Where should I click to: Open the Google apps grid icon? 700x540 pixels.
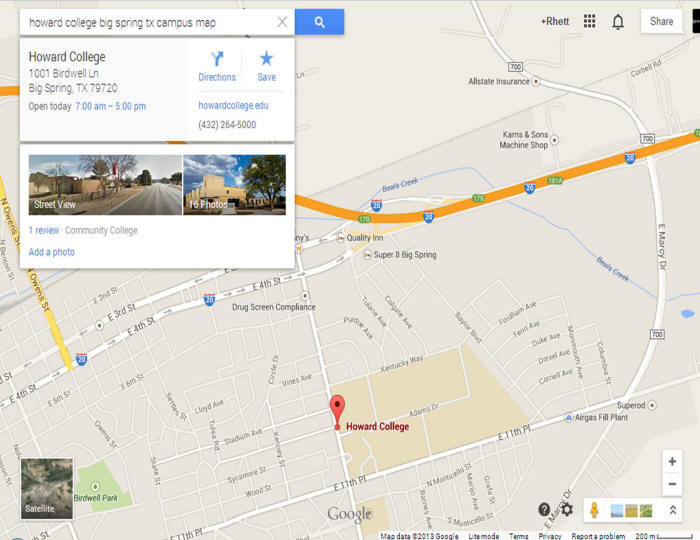point(589,21)
